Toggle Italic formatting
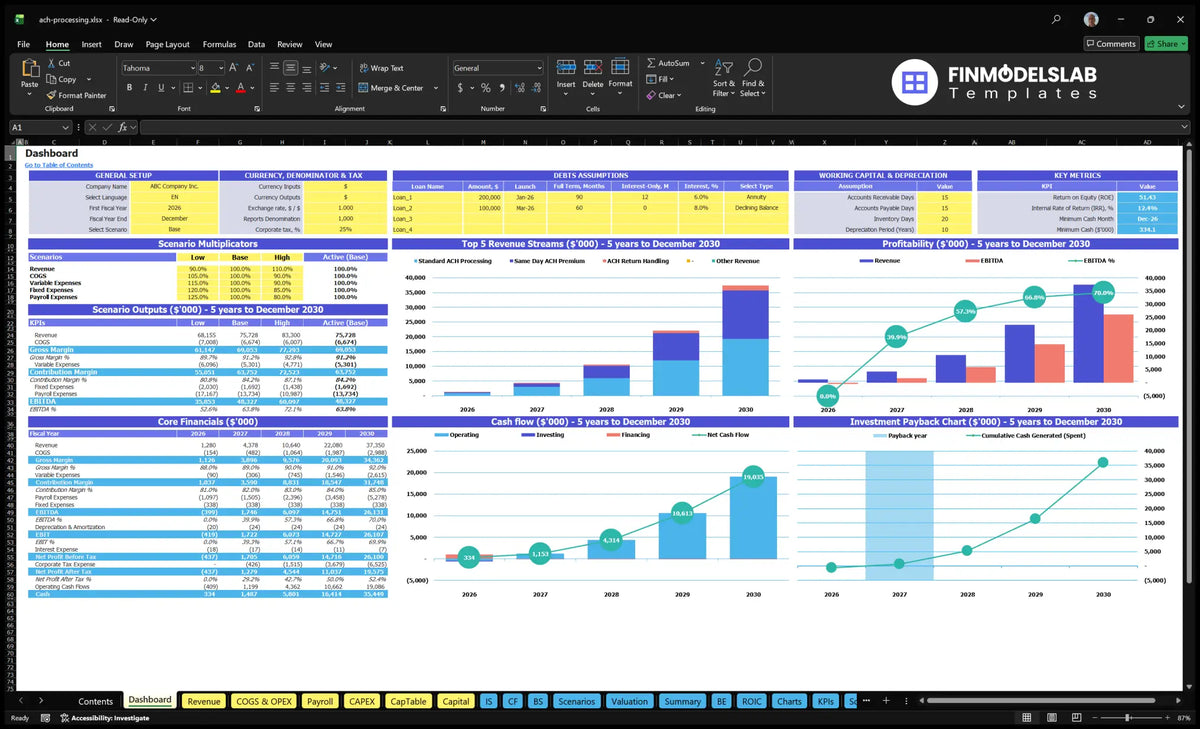Viewport: 1200px width, 729px height. (146, 88)
